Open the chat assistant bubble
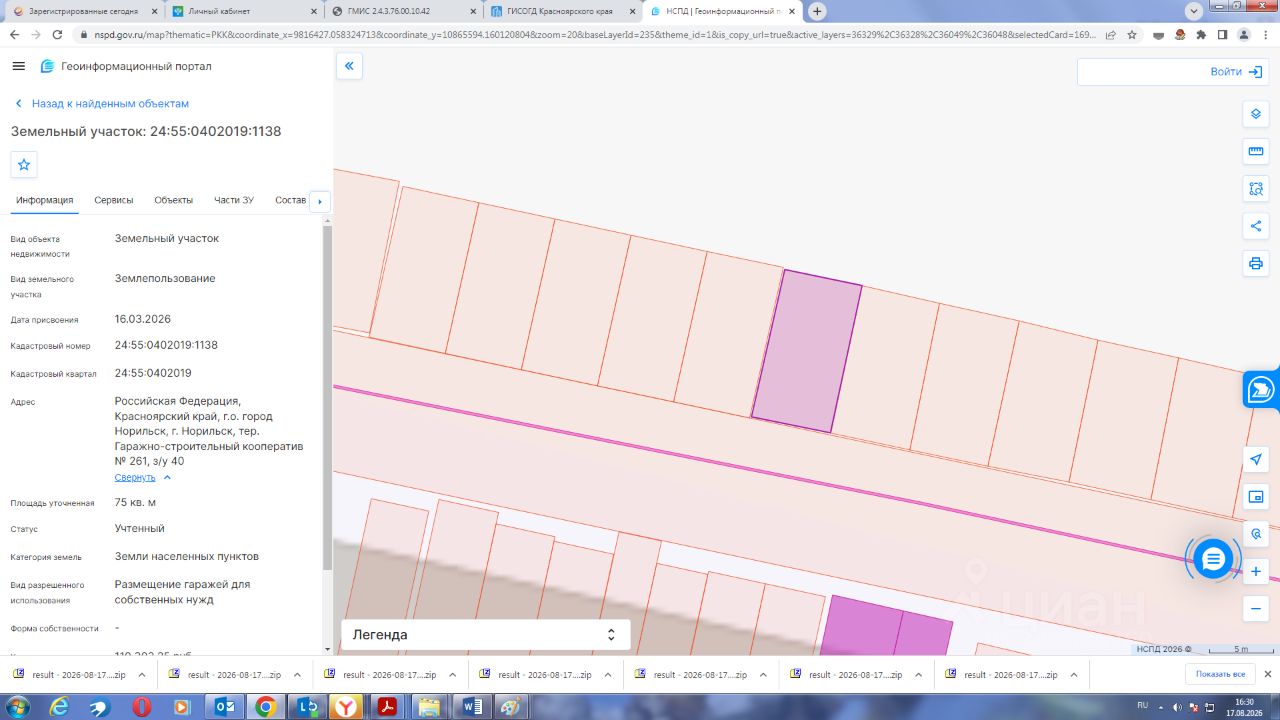The height and width of the screenshot is (720, 1280). [x=1213, y=558]
